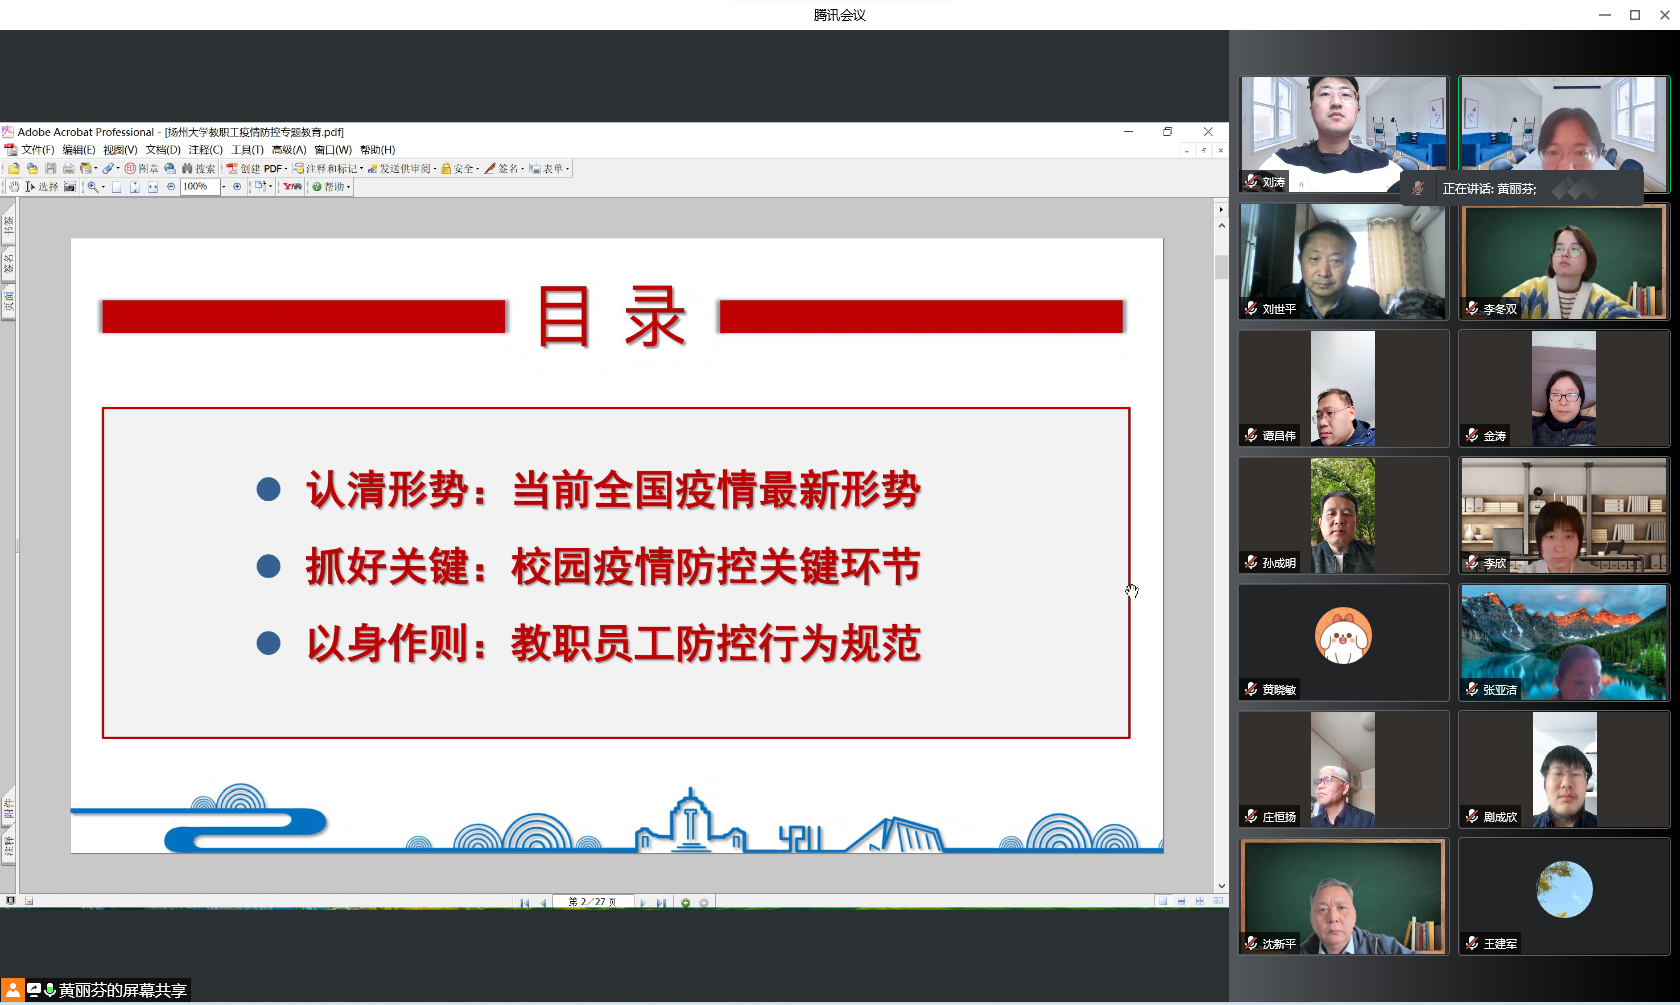Select the Hand tool in Acrobat toolbar

(x=14, y=187)
